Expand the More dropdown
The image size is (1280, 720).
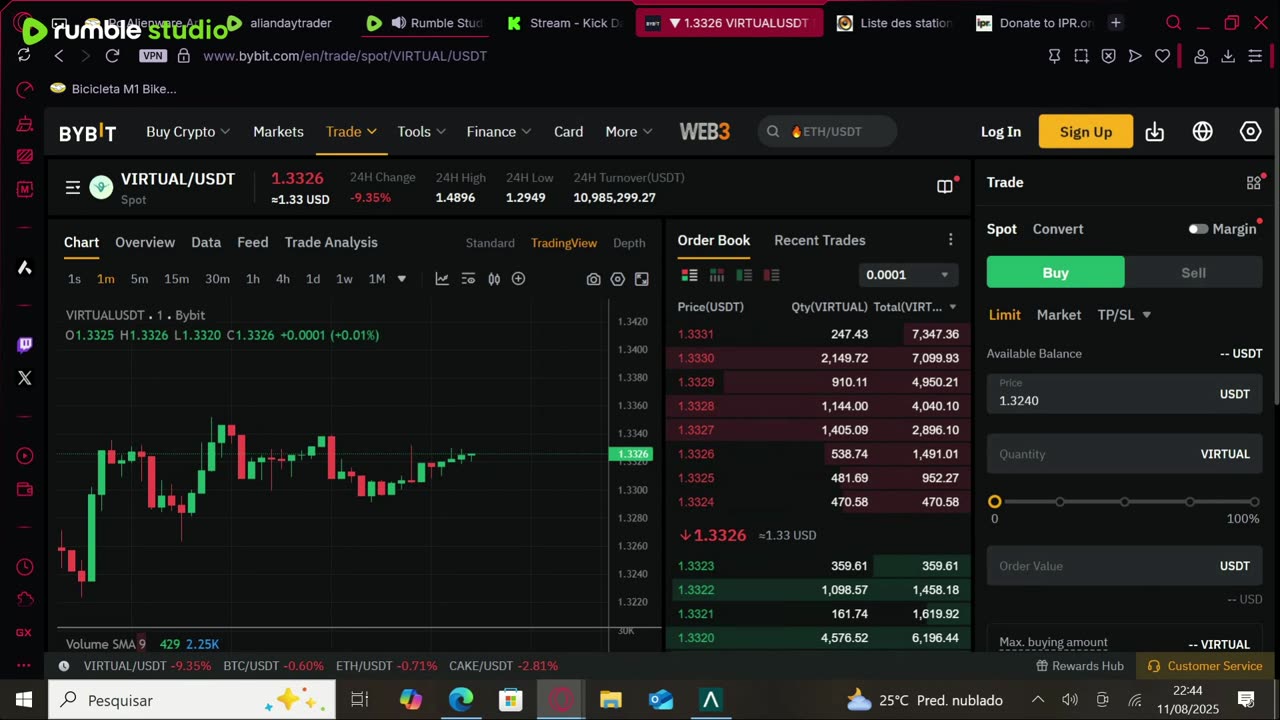tap(629, 132)
